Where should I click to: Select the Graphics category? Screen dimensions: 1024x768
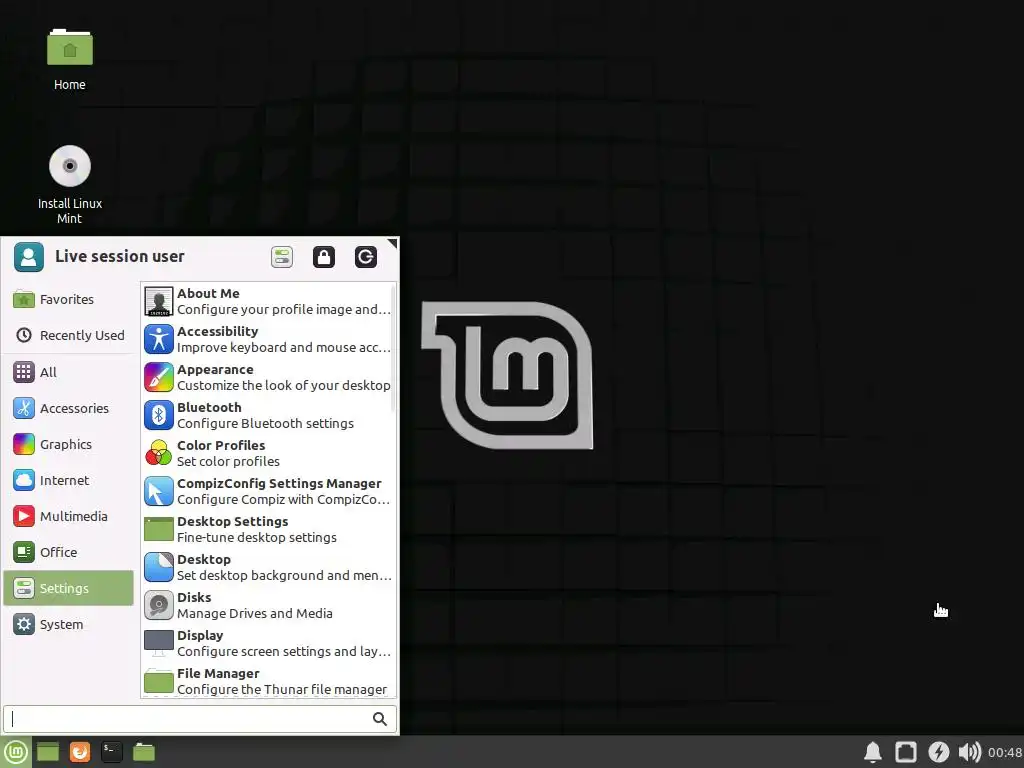coord(69,444)
